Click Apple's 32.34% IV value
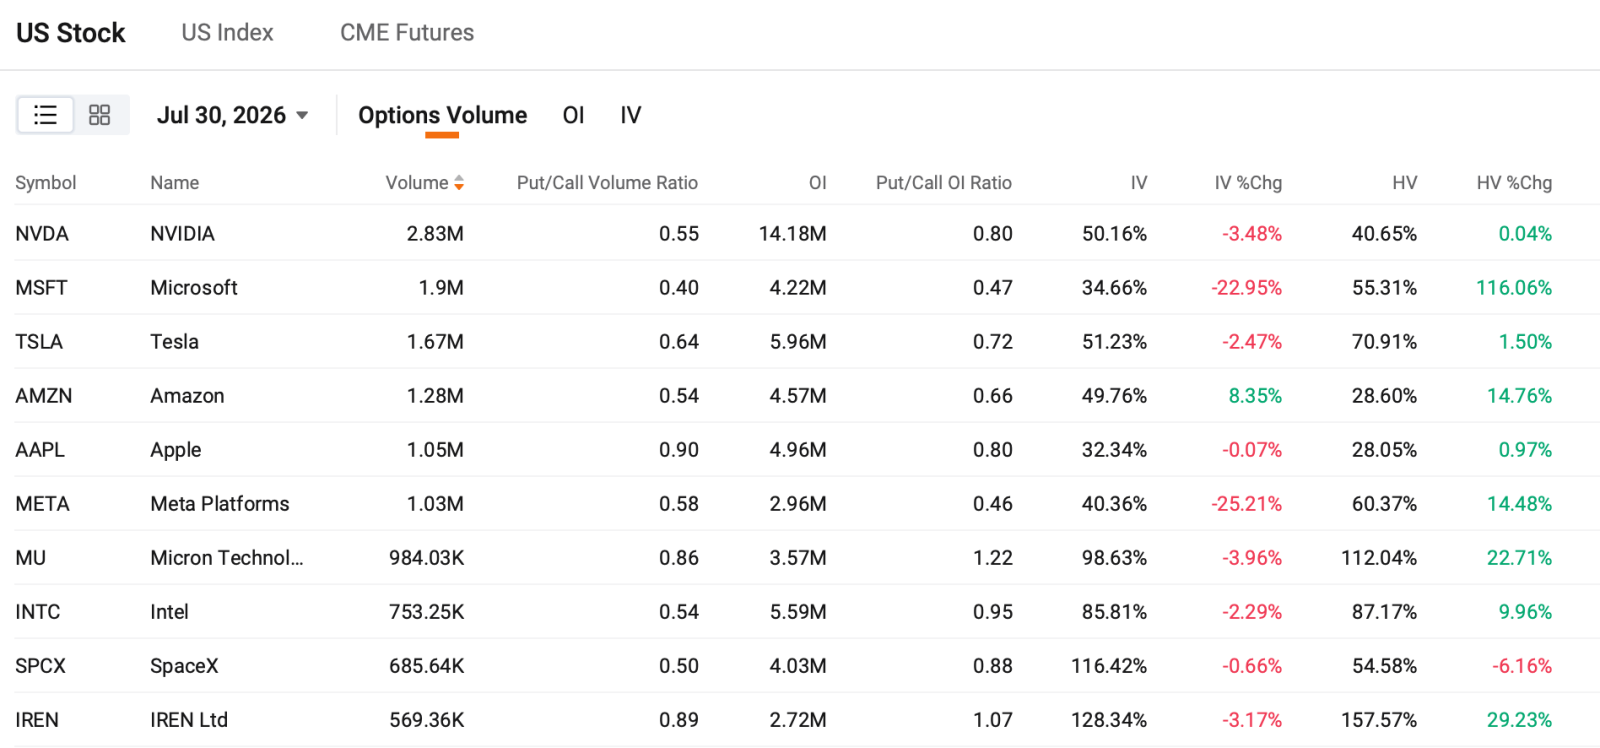Screen dimensions: 1600x748 click(1114, 450)
